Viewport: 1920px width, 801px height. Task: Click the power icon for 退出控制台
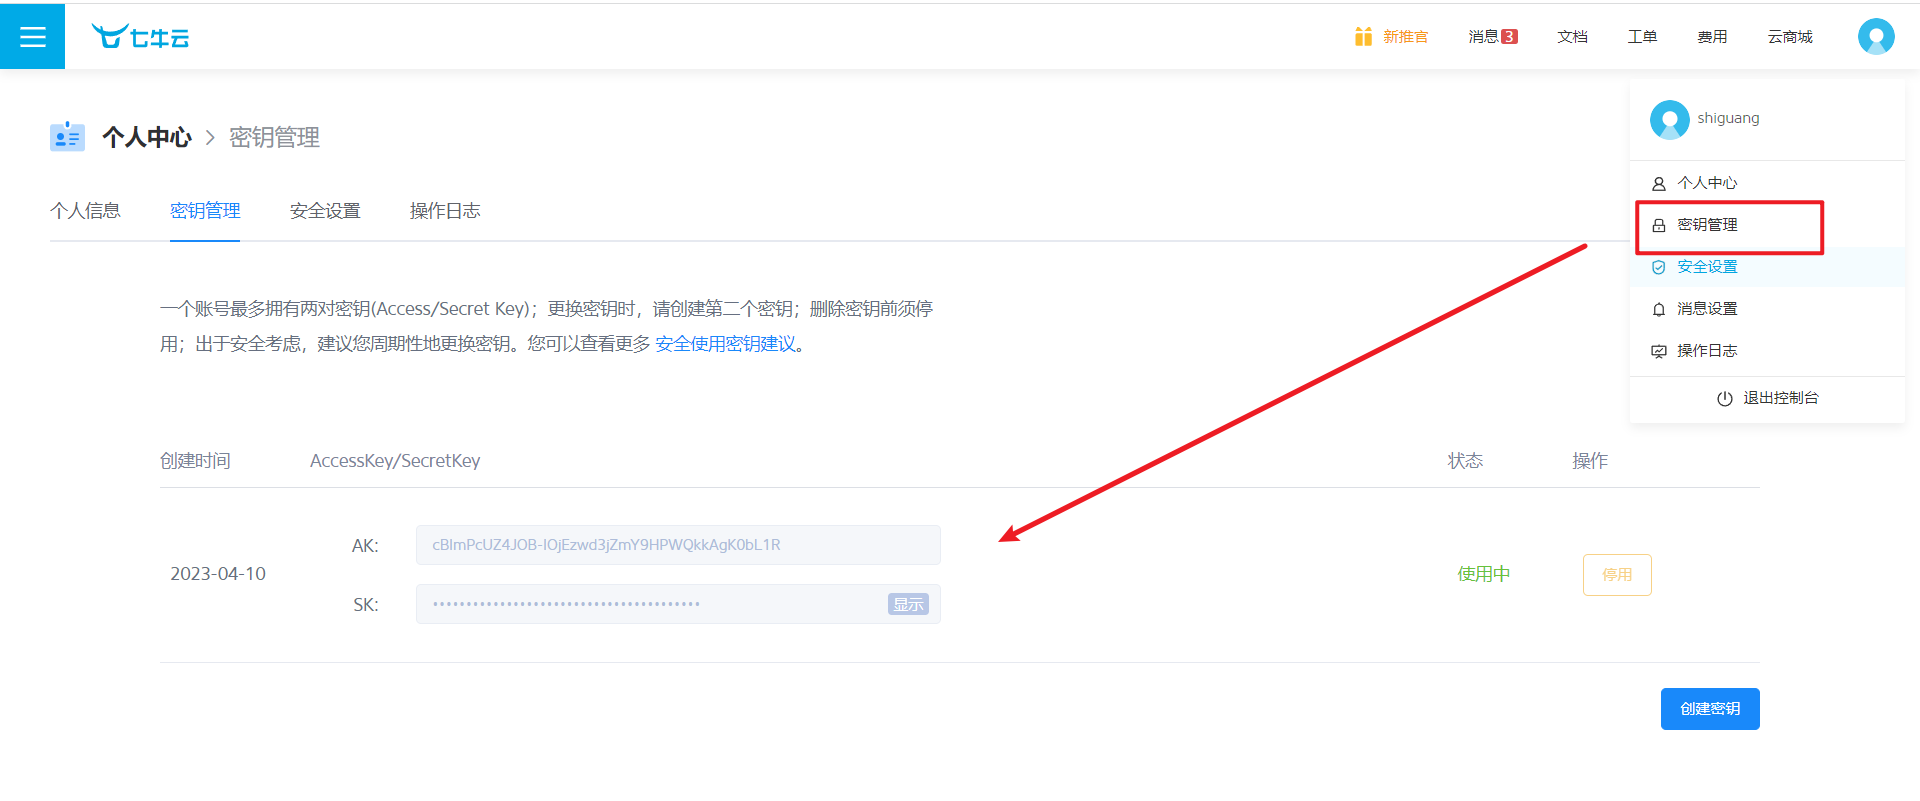(1724, 399)
